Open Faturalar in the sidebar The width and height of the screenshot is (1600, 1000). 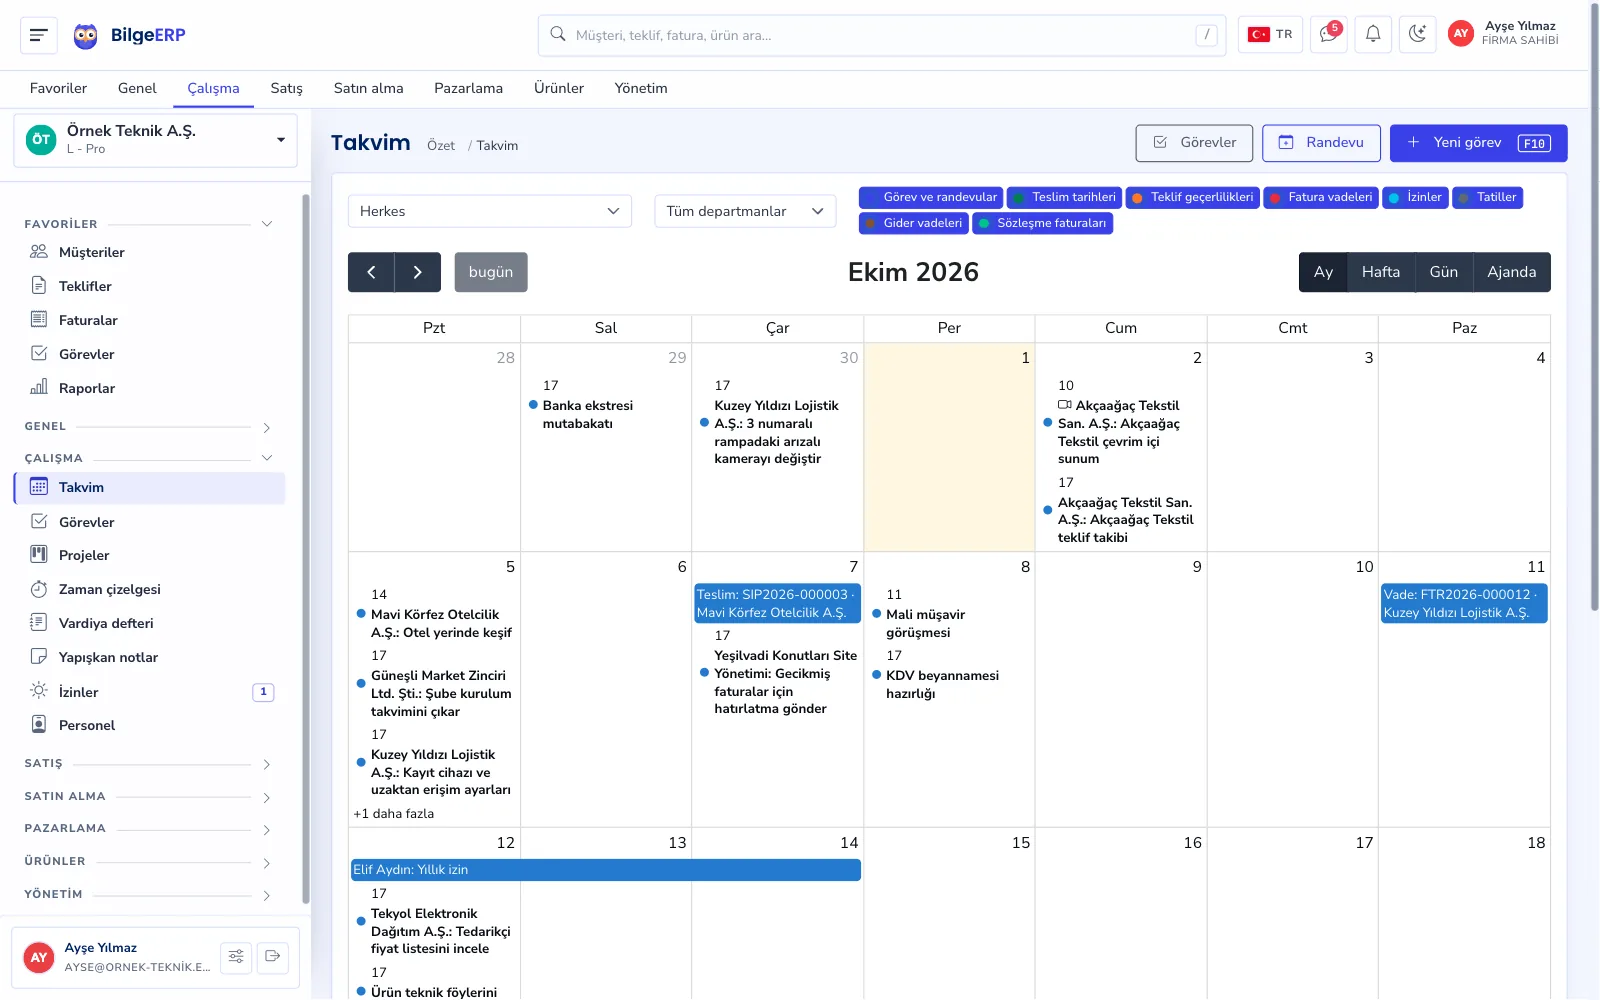(150, 320)
